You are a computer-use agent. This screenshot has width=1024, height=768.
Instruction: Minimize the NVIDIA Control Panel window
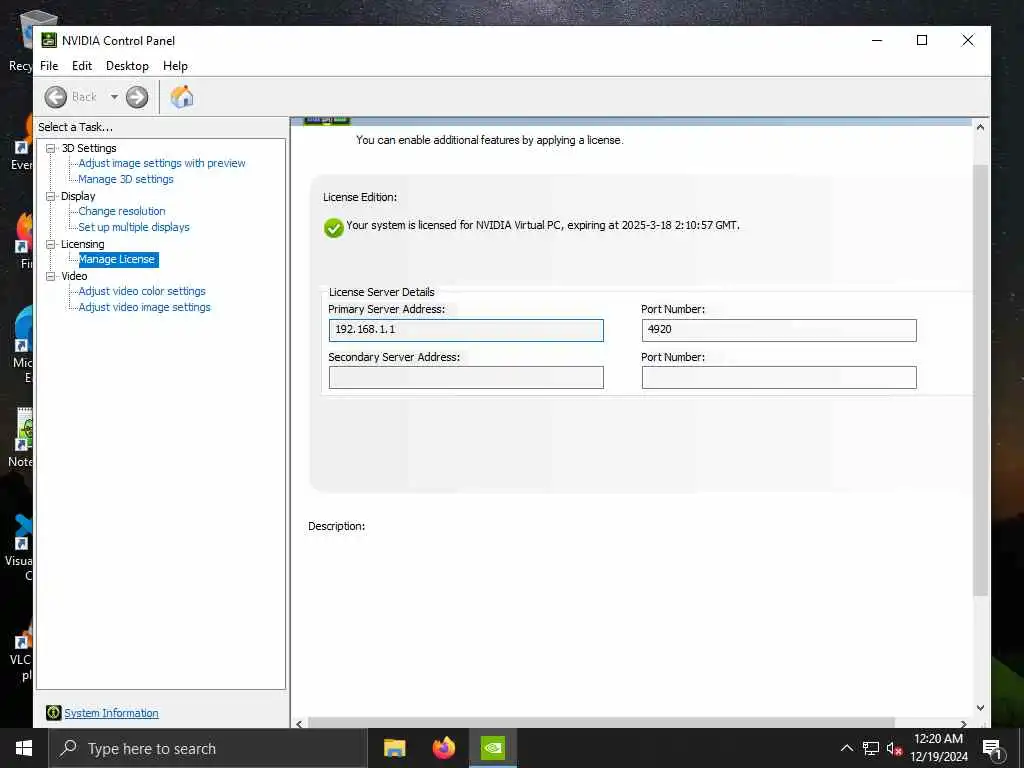pyautogui.click(x=877, y=40)
